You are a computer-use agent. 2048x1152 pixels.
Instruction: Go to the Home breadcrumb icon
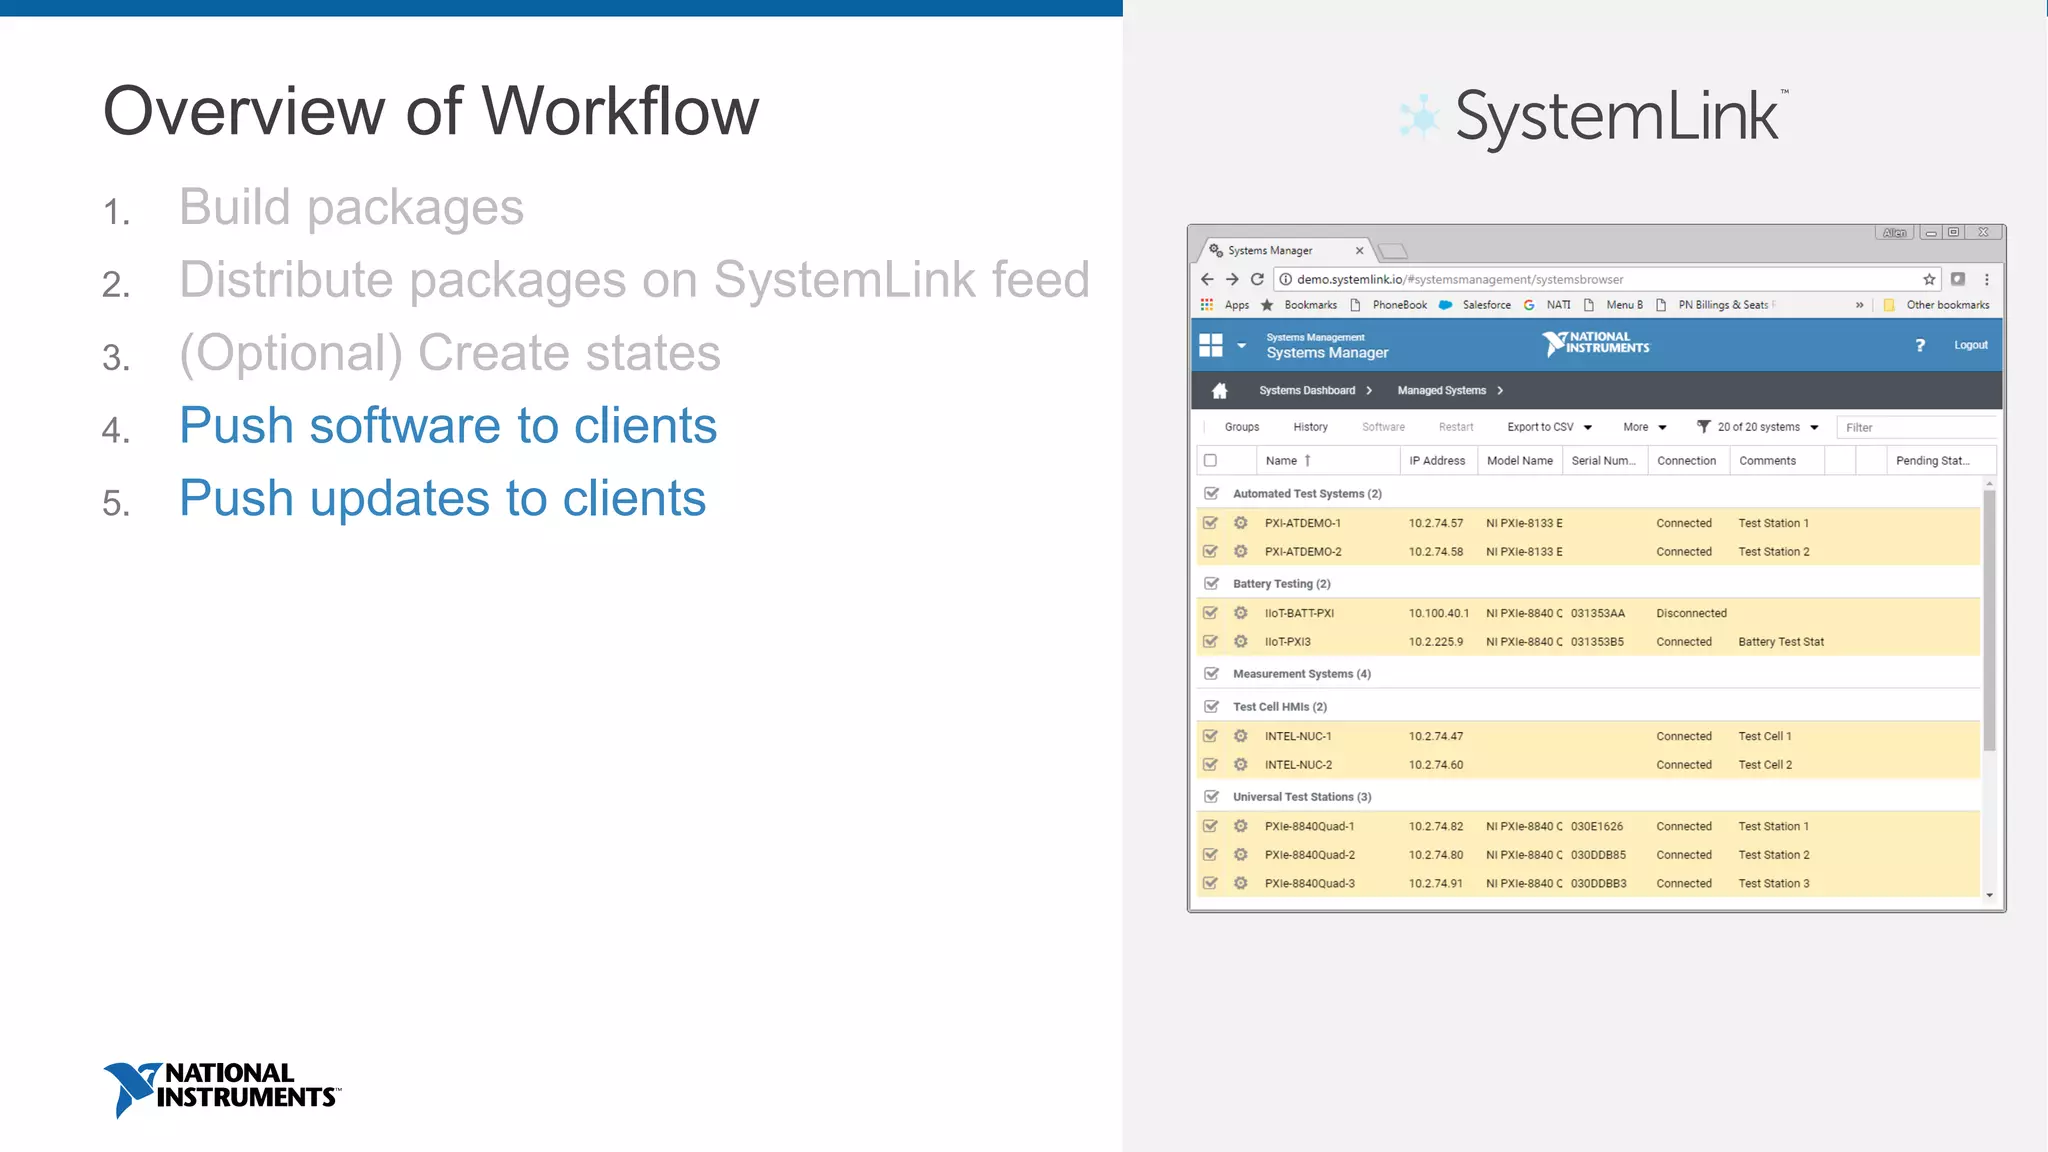(x=1220, y=391)
